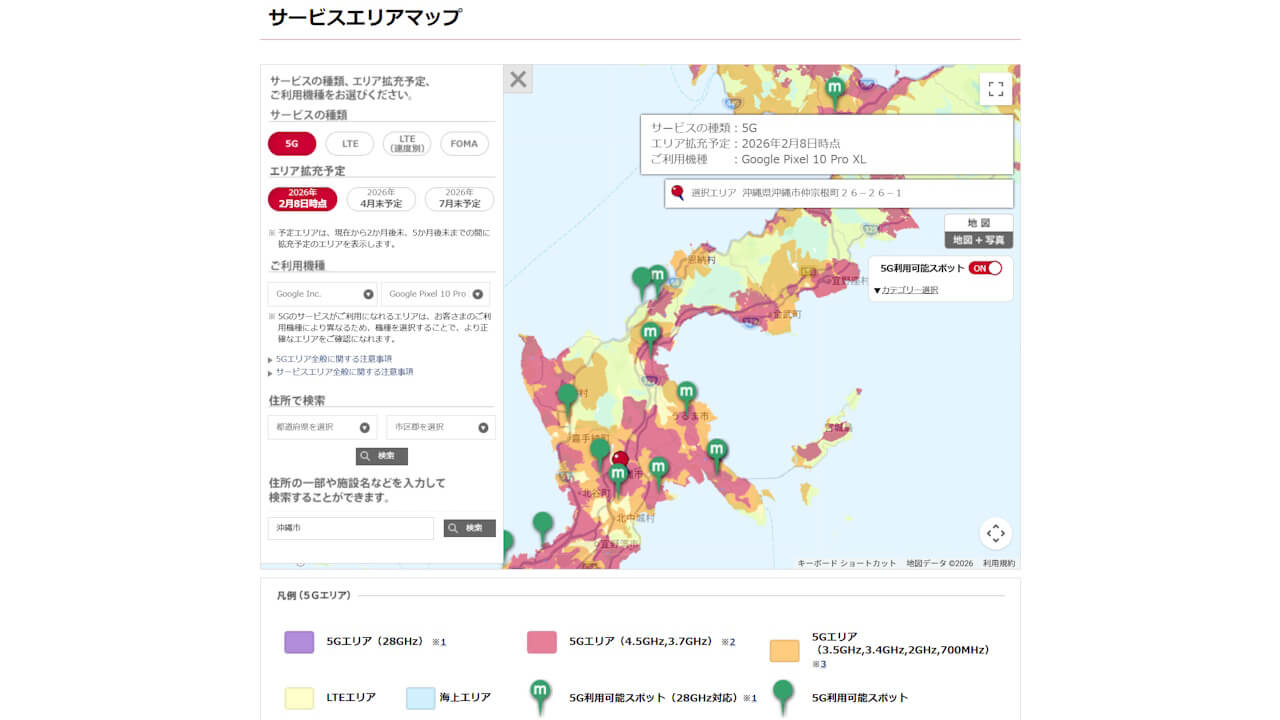Close the map info panel via the X icon
Image resolution: width=1280 pixels, height=720 pixels.
(517, 79)
